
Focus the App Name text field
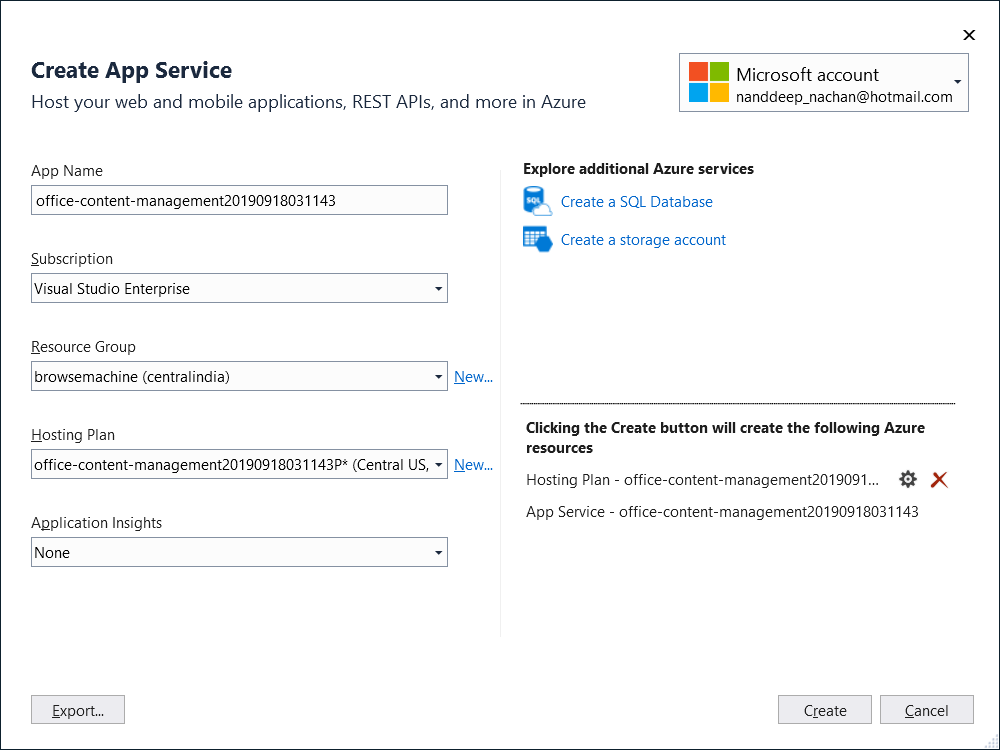click(239, 201)
